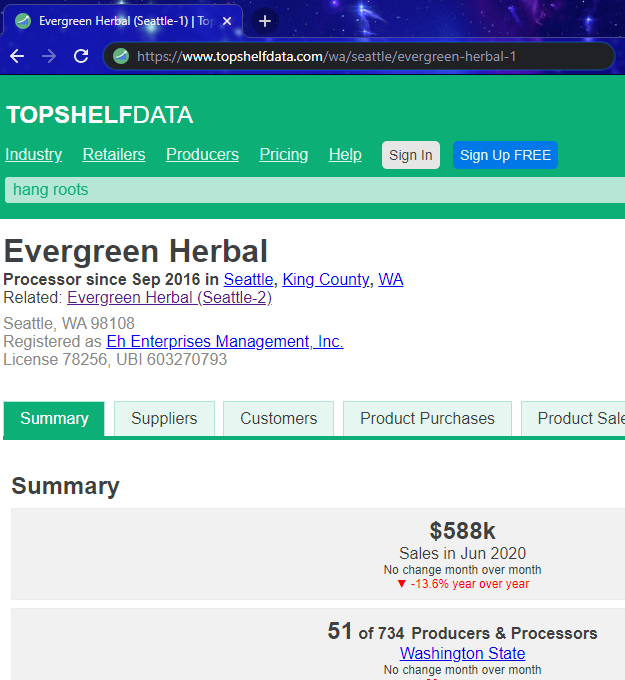Close the Evergreen Herbal browser tab
This screenshot has height=680, width=625.
click(x=227, y=21)
